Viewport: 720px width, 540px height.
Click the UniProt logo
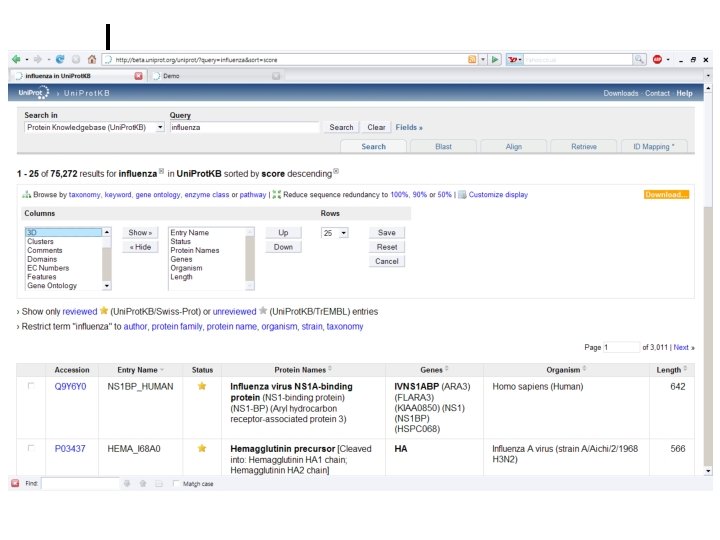(34, 93)
